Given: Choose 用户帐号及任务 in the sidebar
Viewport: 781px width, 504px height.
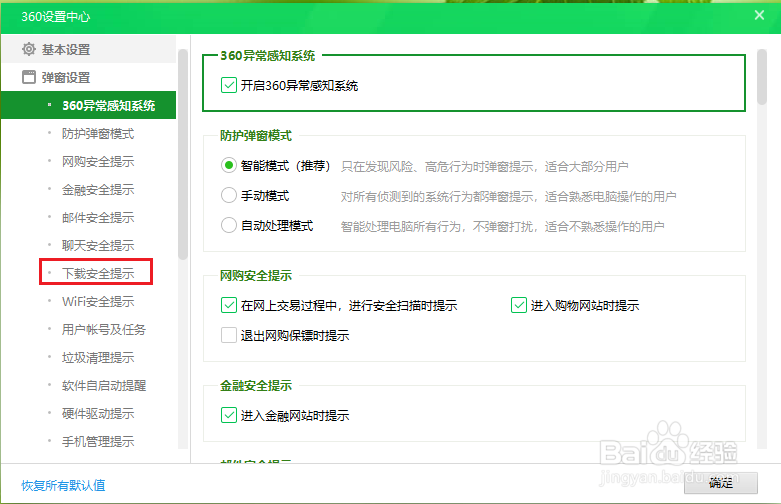Looking at the screenshot, I should [x=104, y=329].
